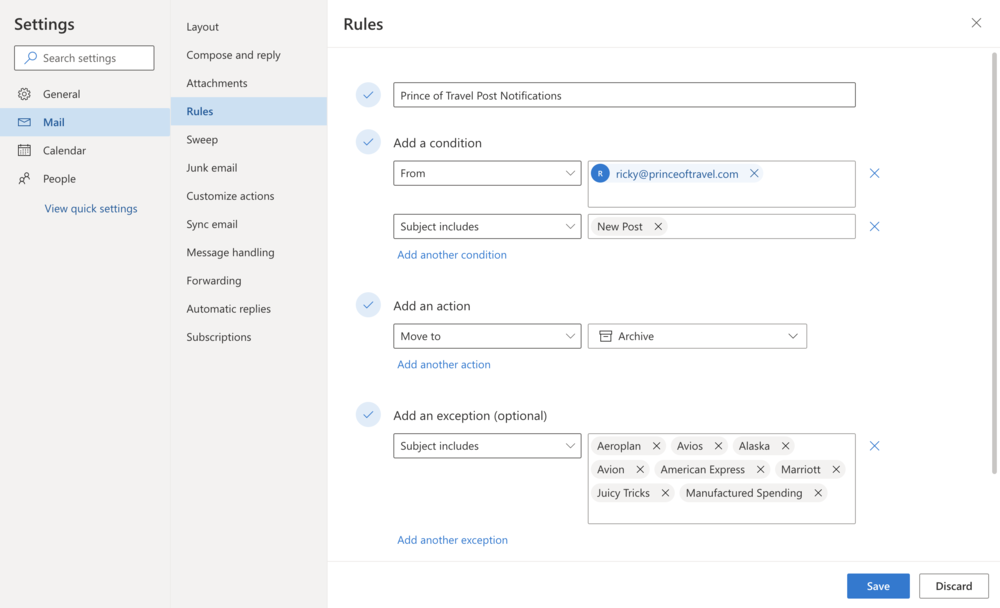This screenshot has width=1000, height=608.
Task: Expand the Move to action dropdown
Action: (x=487, y=336)
